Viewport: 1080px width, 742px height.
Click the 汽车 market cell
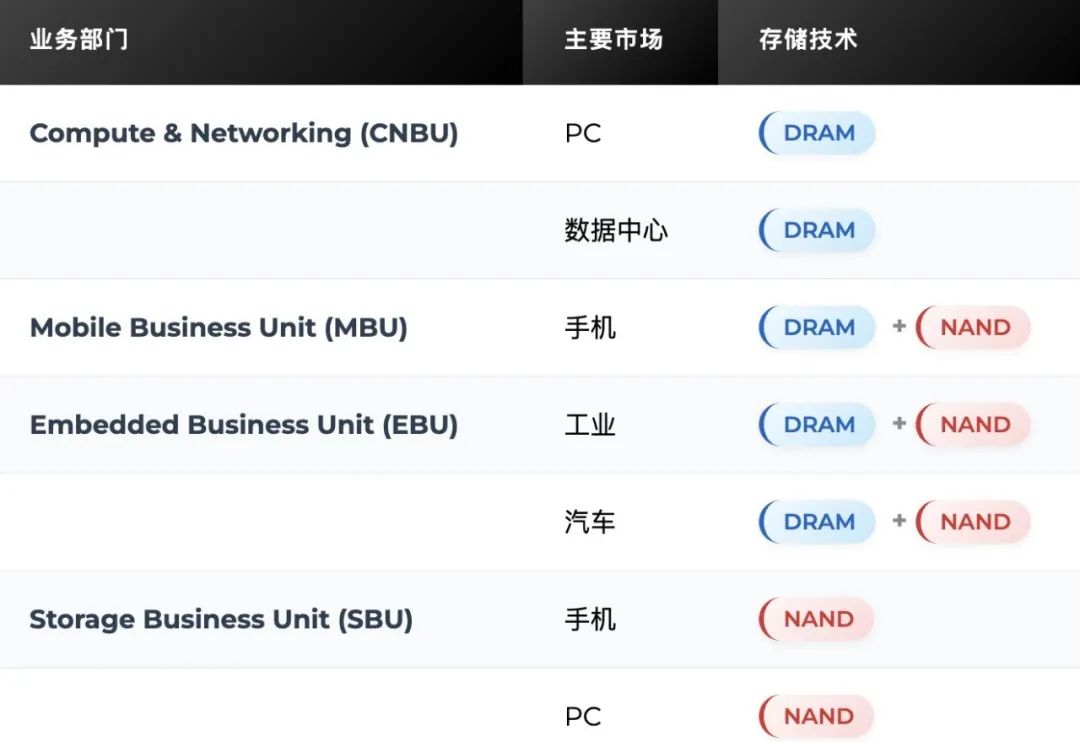click(x=590, y=522)
